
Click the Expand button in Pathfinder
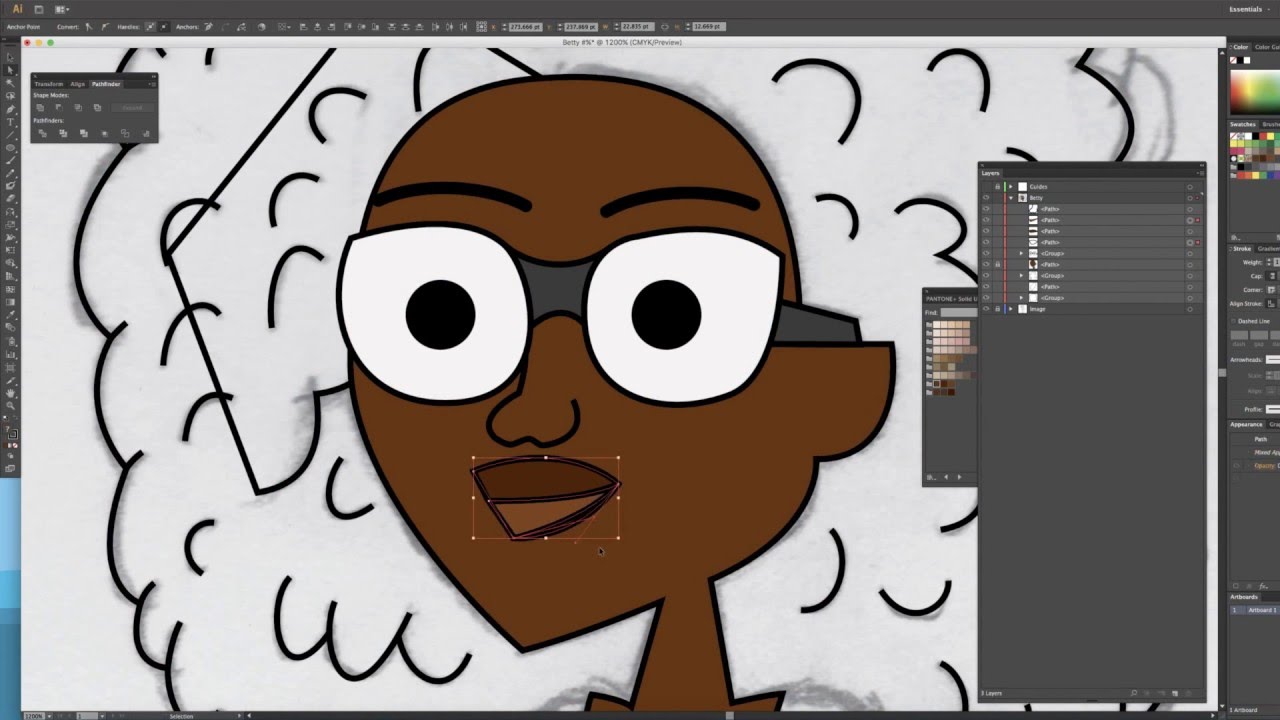[x=132, y=107]
